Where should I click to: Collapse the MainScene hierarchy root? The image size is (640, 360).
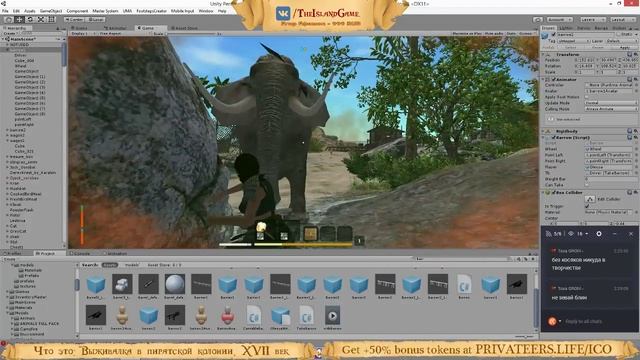click(x=3, y=39)
